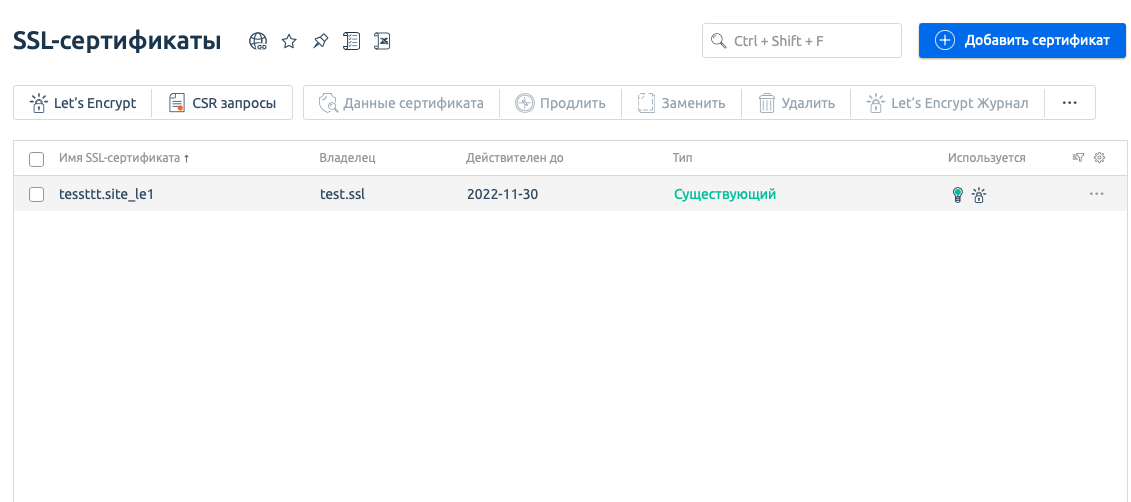Open Let's Encrypt Журнал
The width and height of the screenshot is (1131, 502).
(x=947, y=103)
